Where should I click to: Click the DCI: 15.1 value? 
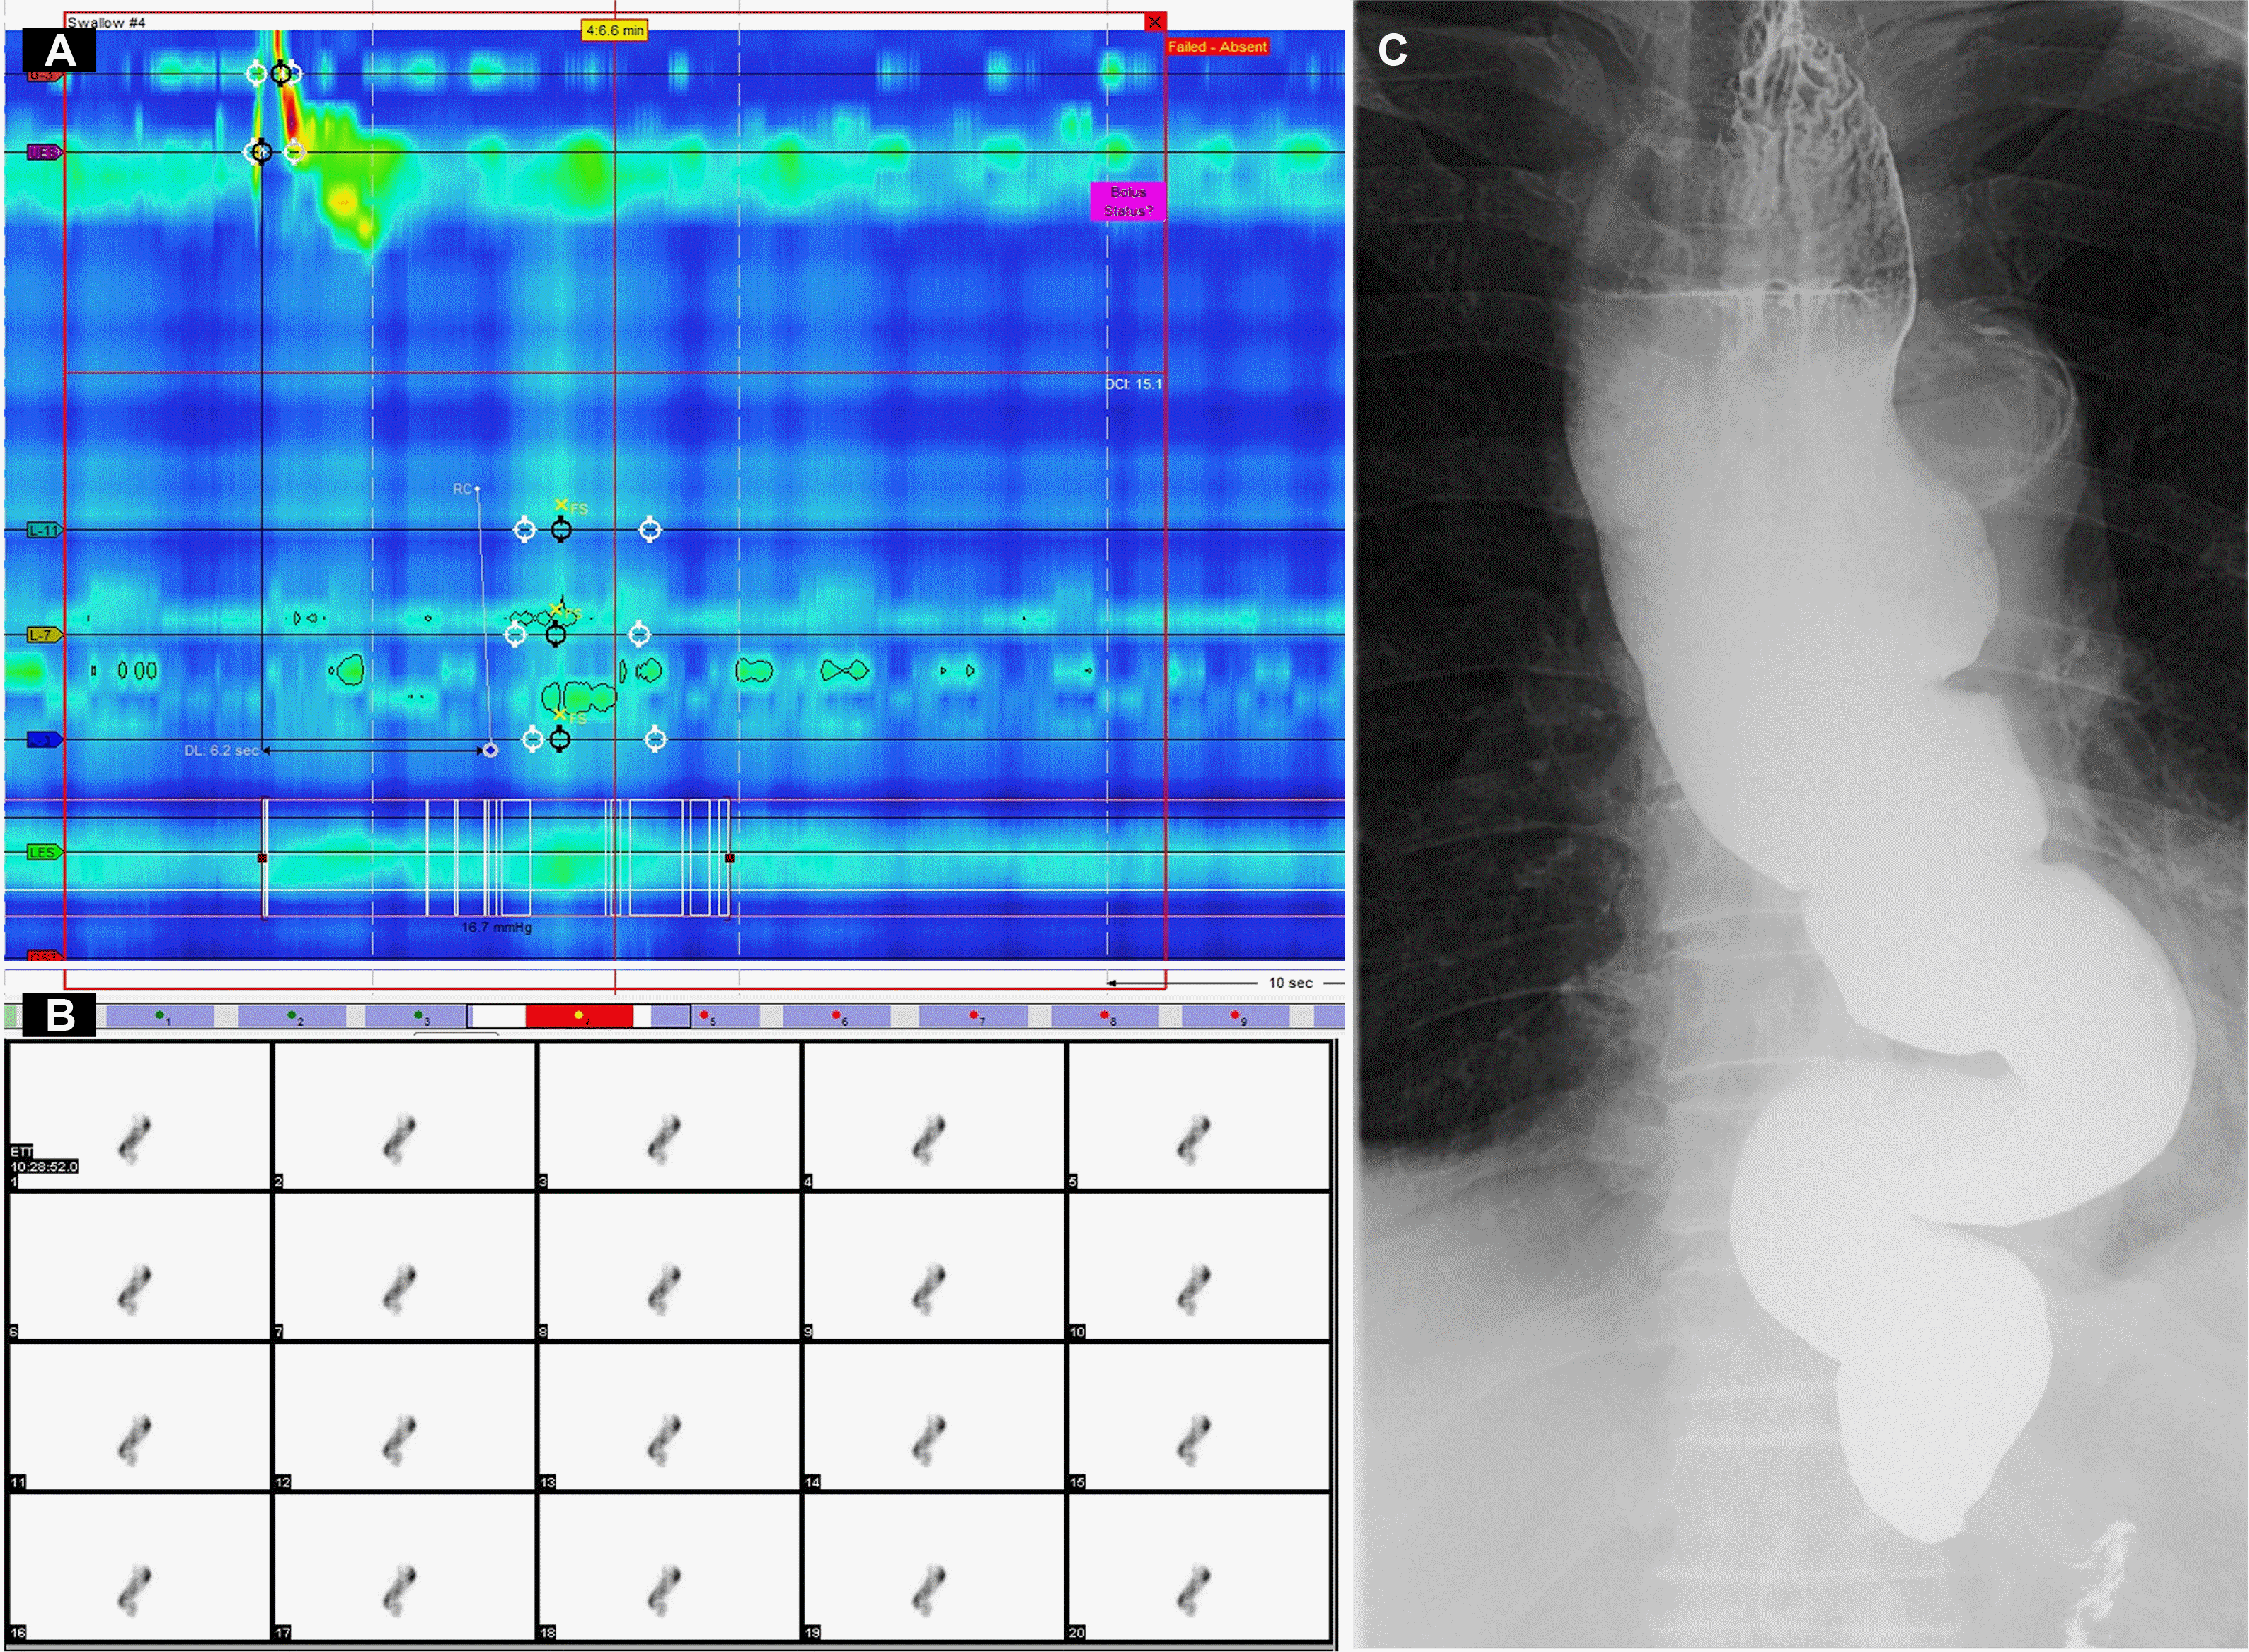1133,384
